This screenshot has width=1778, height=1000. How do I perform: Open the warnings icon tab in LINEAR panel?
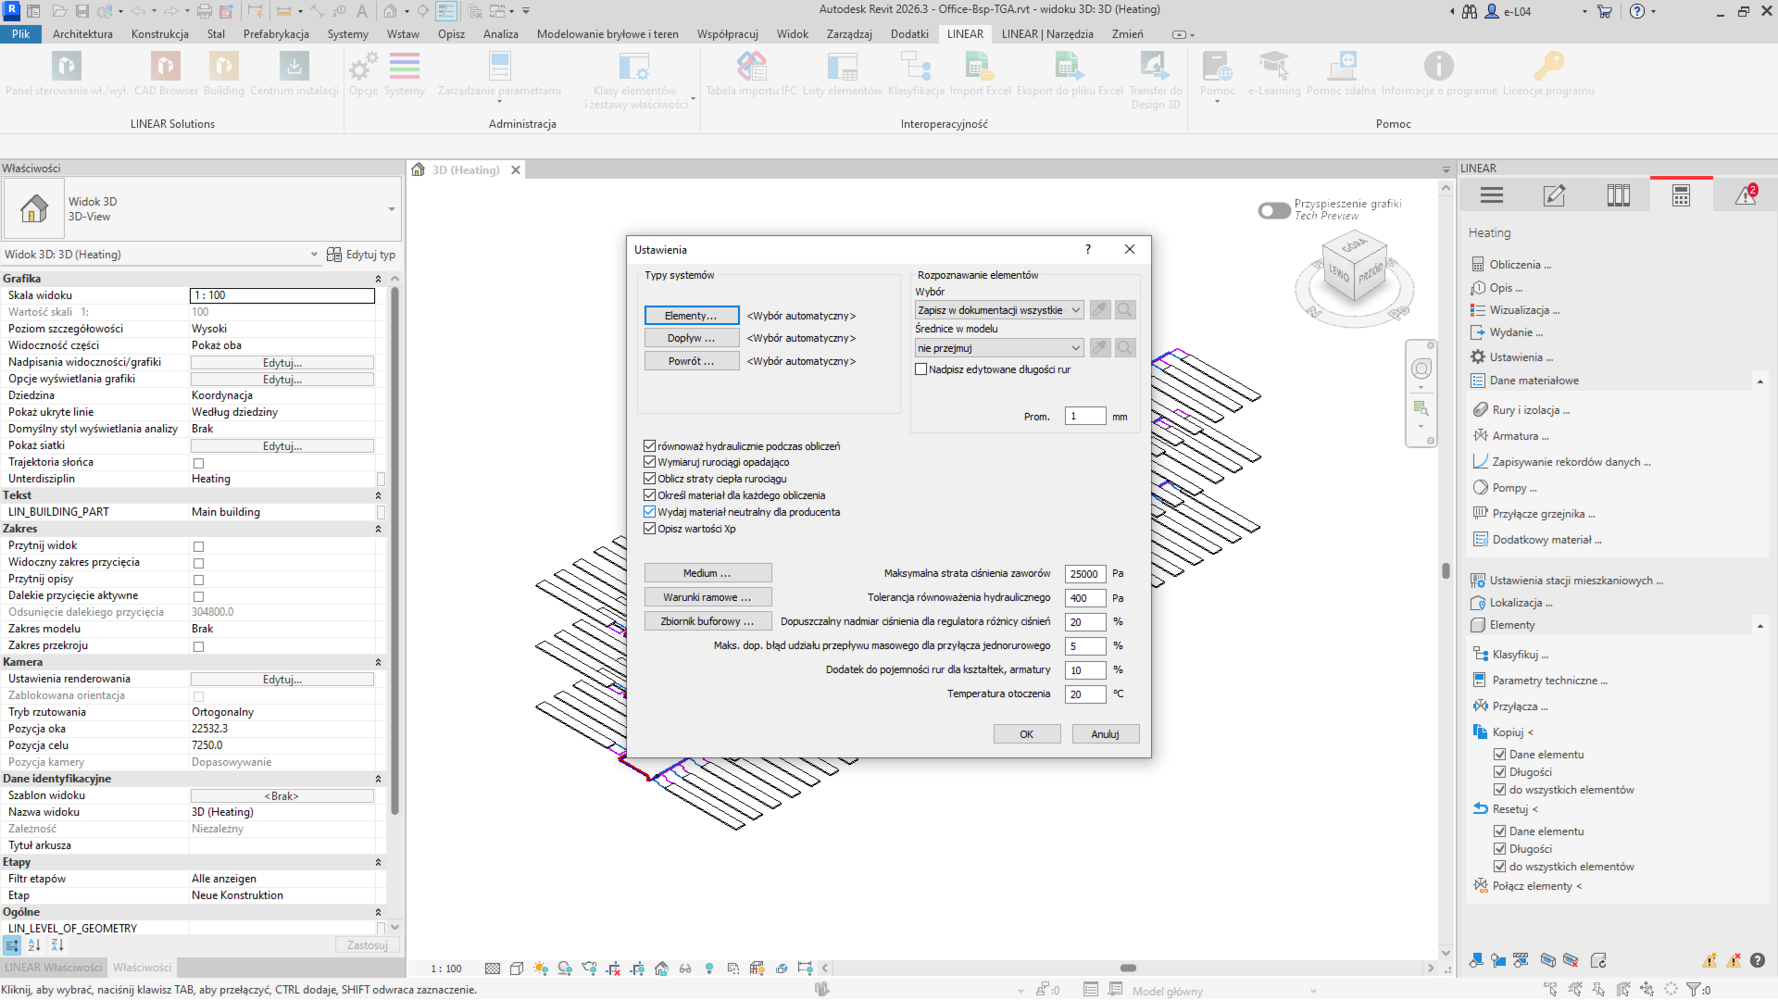tap(1745, 196)
